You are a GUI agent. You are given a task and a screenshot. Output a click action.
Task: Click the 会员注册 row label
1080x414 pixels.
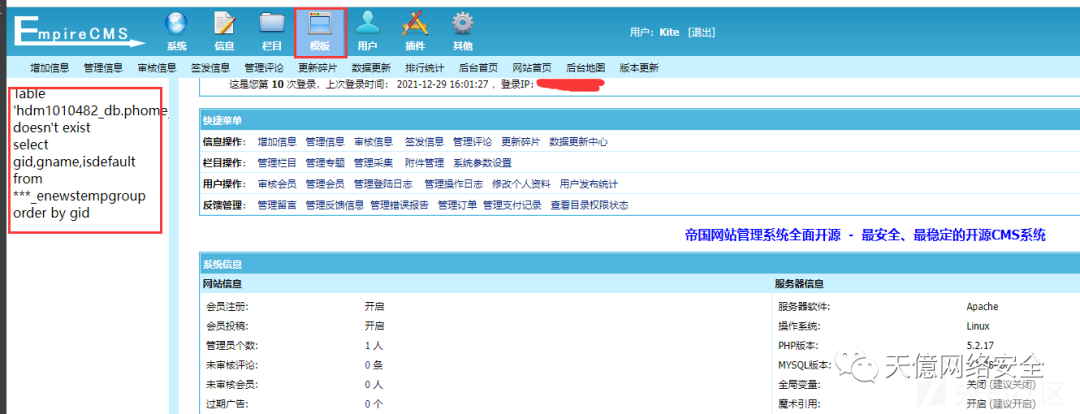click(x=226, y=307)
